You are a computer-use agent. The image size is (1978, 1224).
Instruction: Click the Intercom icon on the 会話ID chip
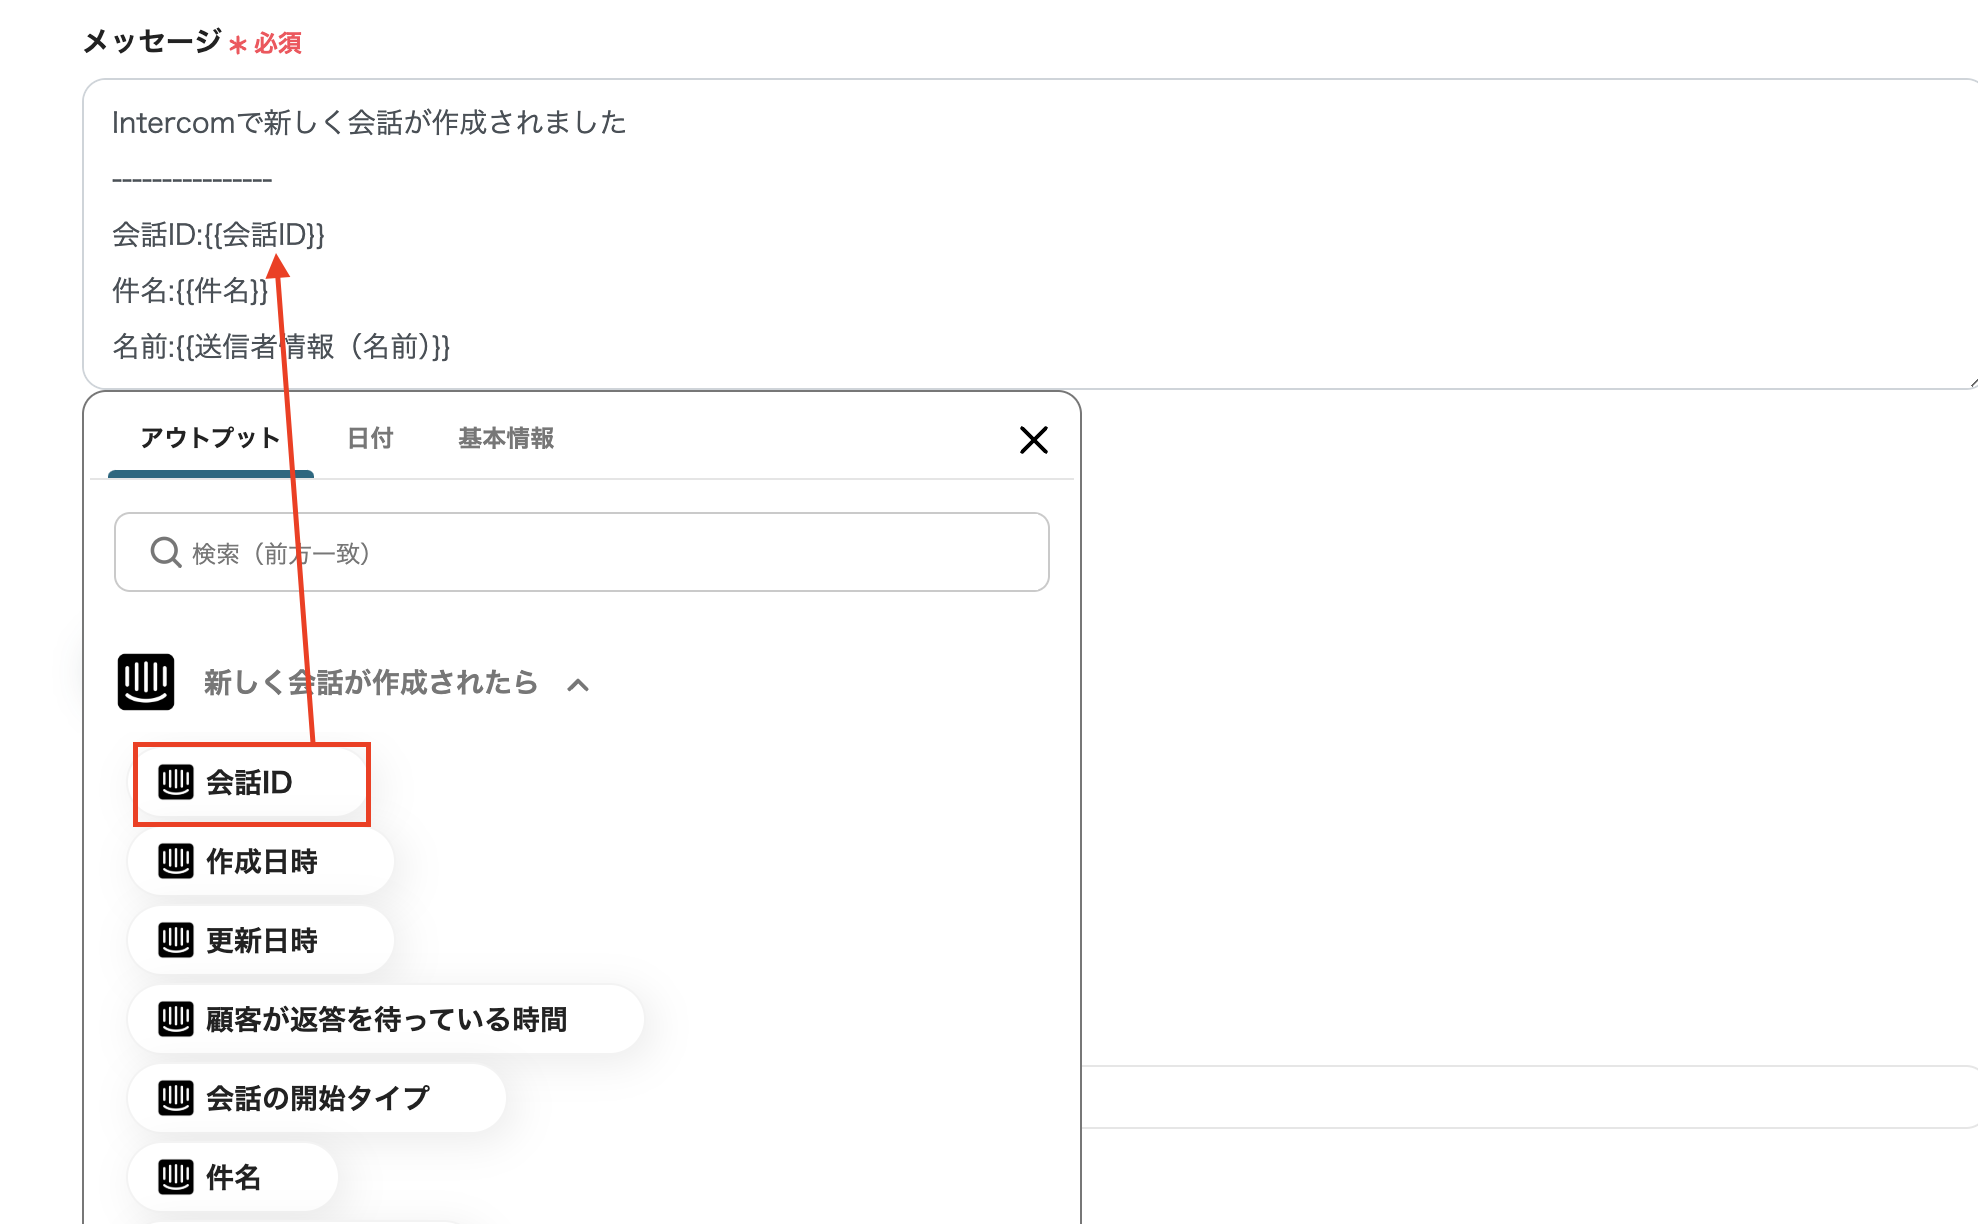pyautogui.click(x=177, y=784)
